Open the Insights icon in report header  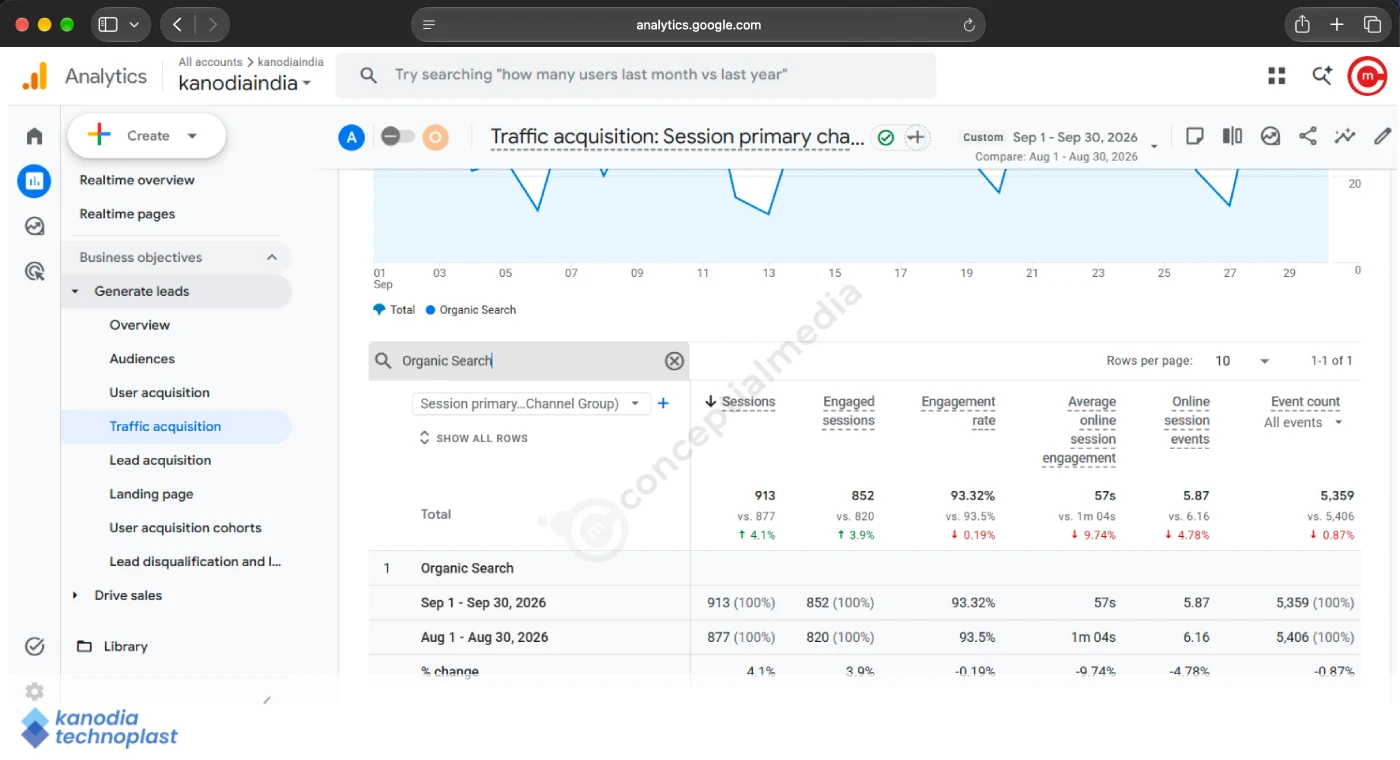point(1270,136)
